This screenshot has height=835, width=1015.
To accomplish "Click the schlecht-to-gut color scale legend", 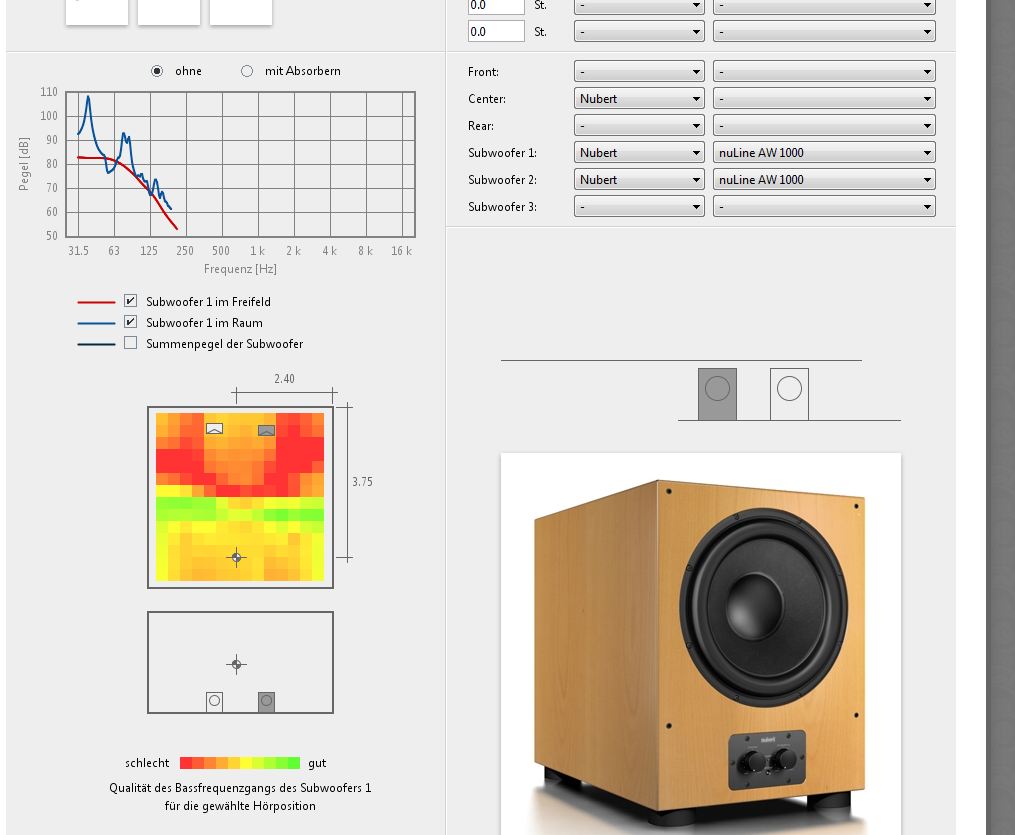I will [240, 763].
